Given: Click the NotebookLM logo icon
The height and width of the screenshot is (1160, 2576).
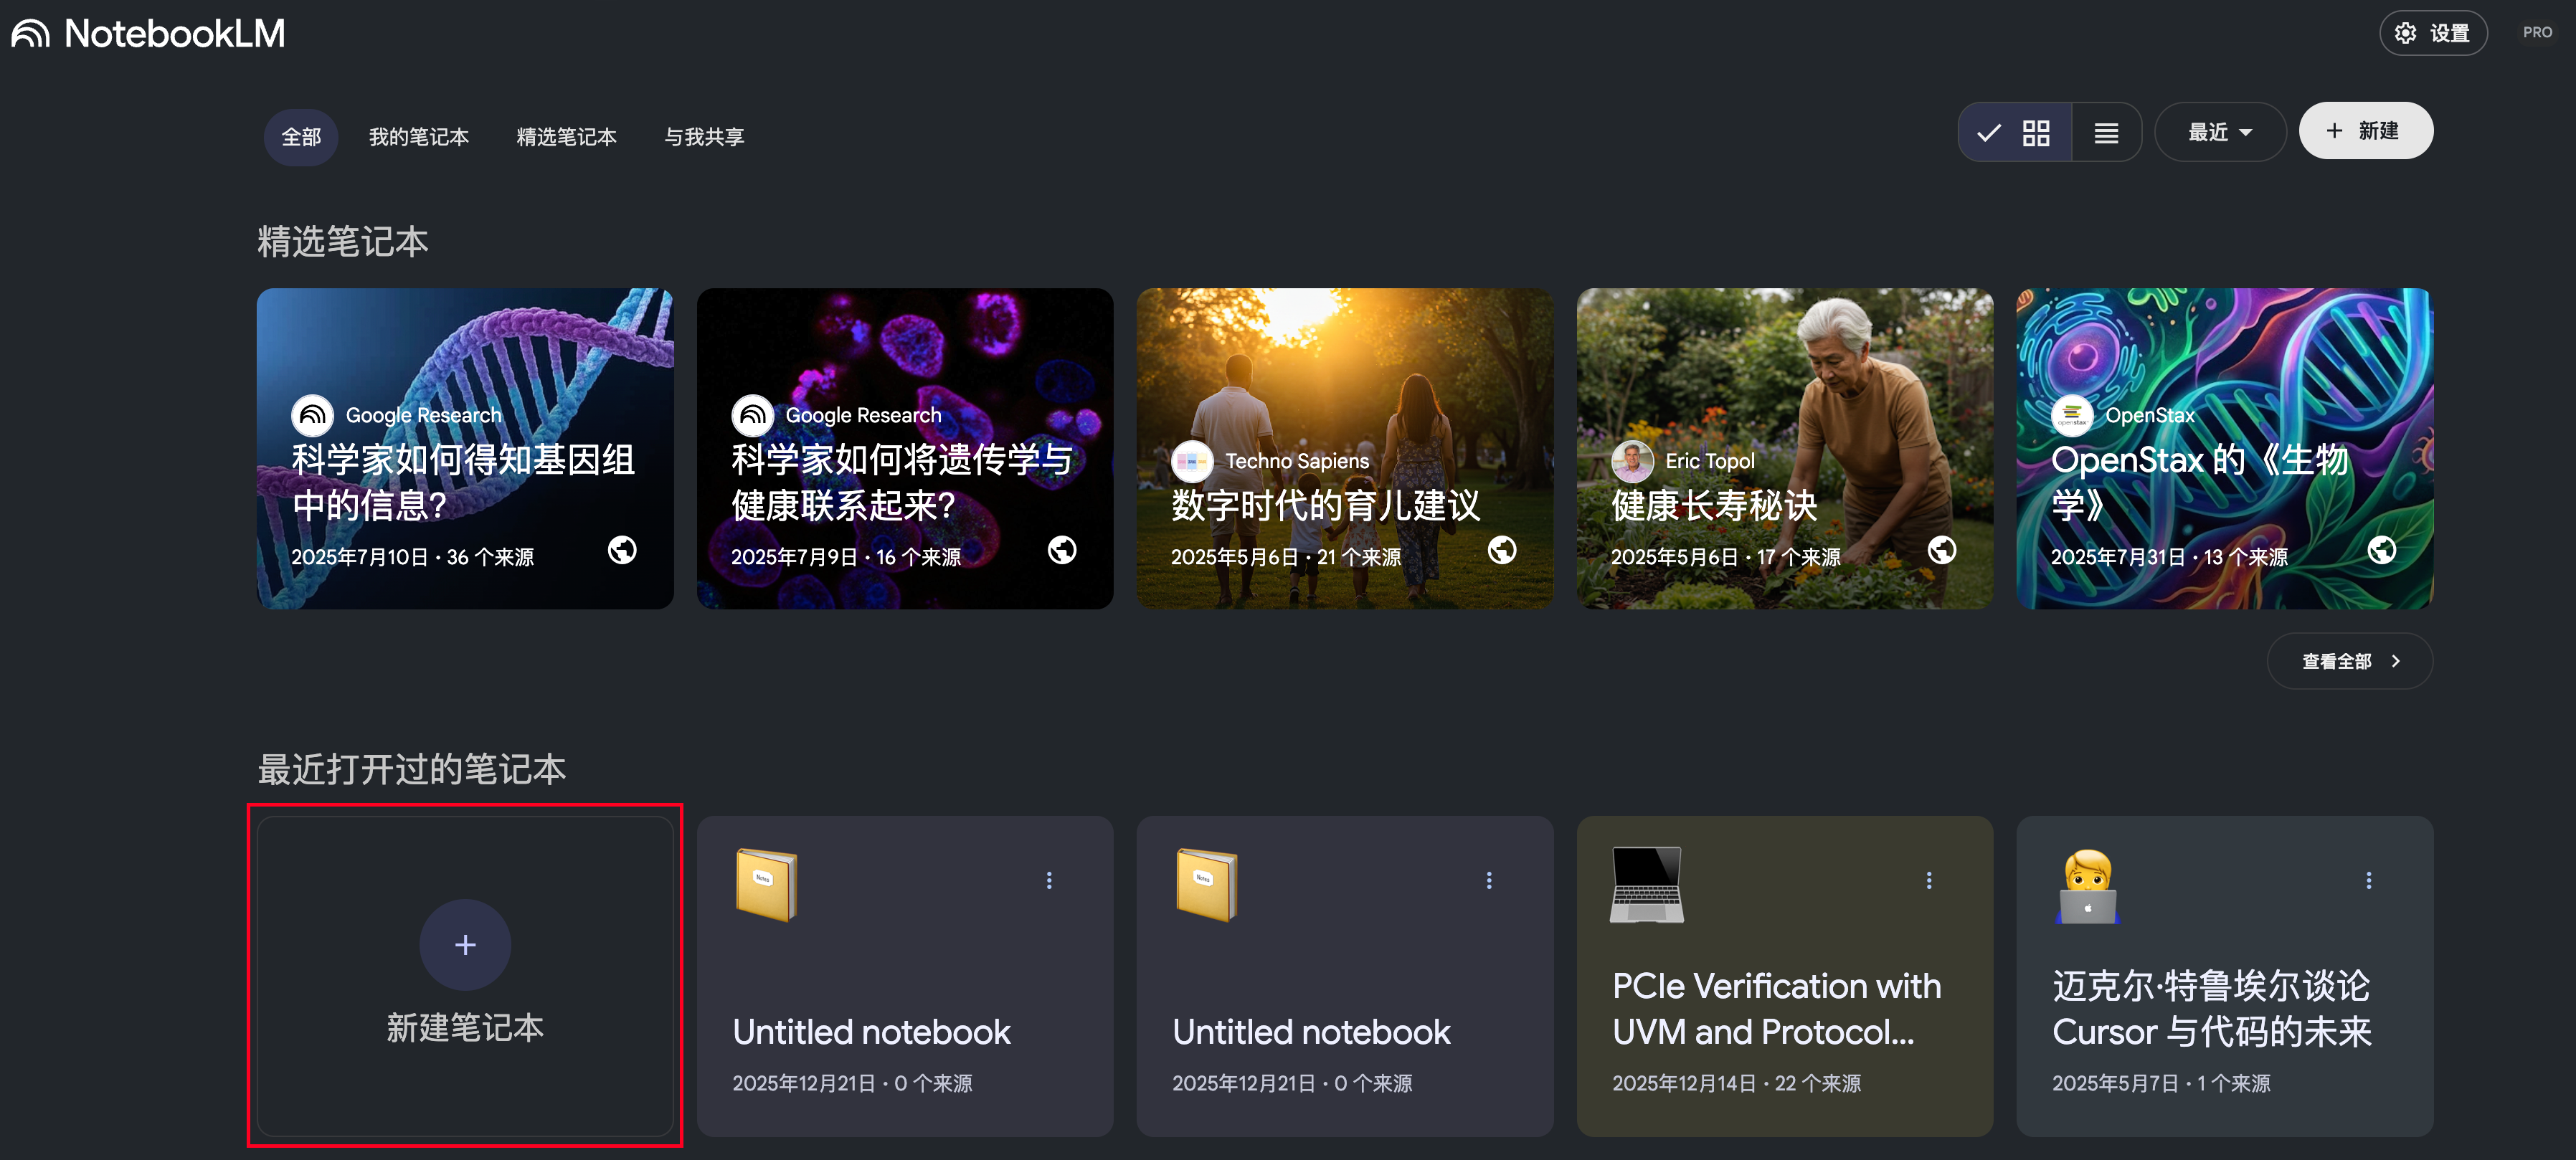Looking at the screenshot, I should [x=30, y=34].
